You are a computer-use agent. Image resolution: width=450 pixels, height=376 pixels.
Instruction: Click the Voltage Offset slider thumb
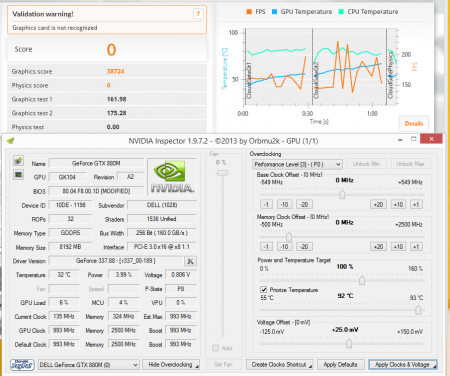[349, 343]
